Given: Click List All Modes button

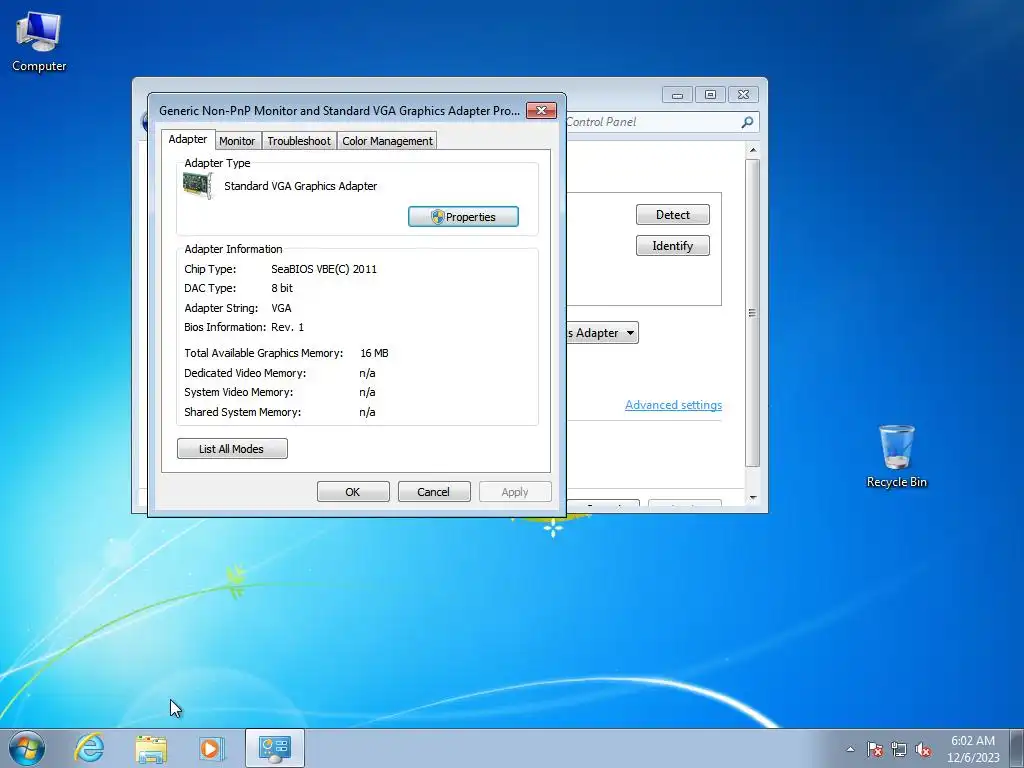Looking at the screenshot, I should tap(232, 449).
